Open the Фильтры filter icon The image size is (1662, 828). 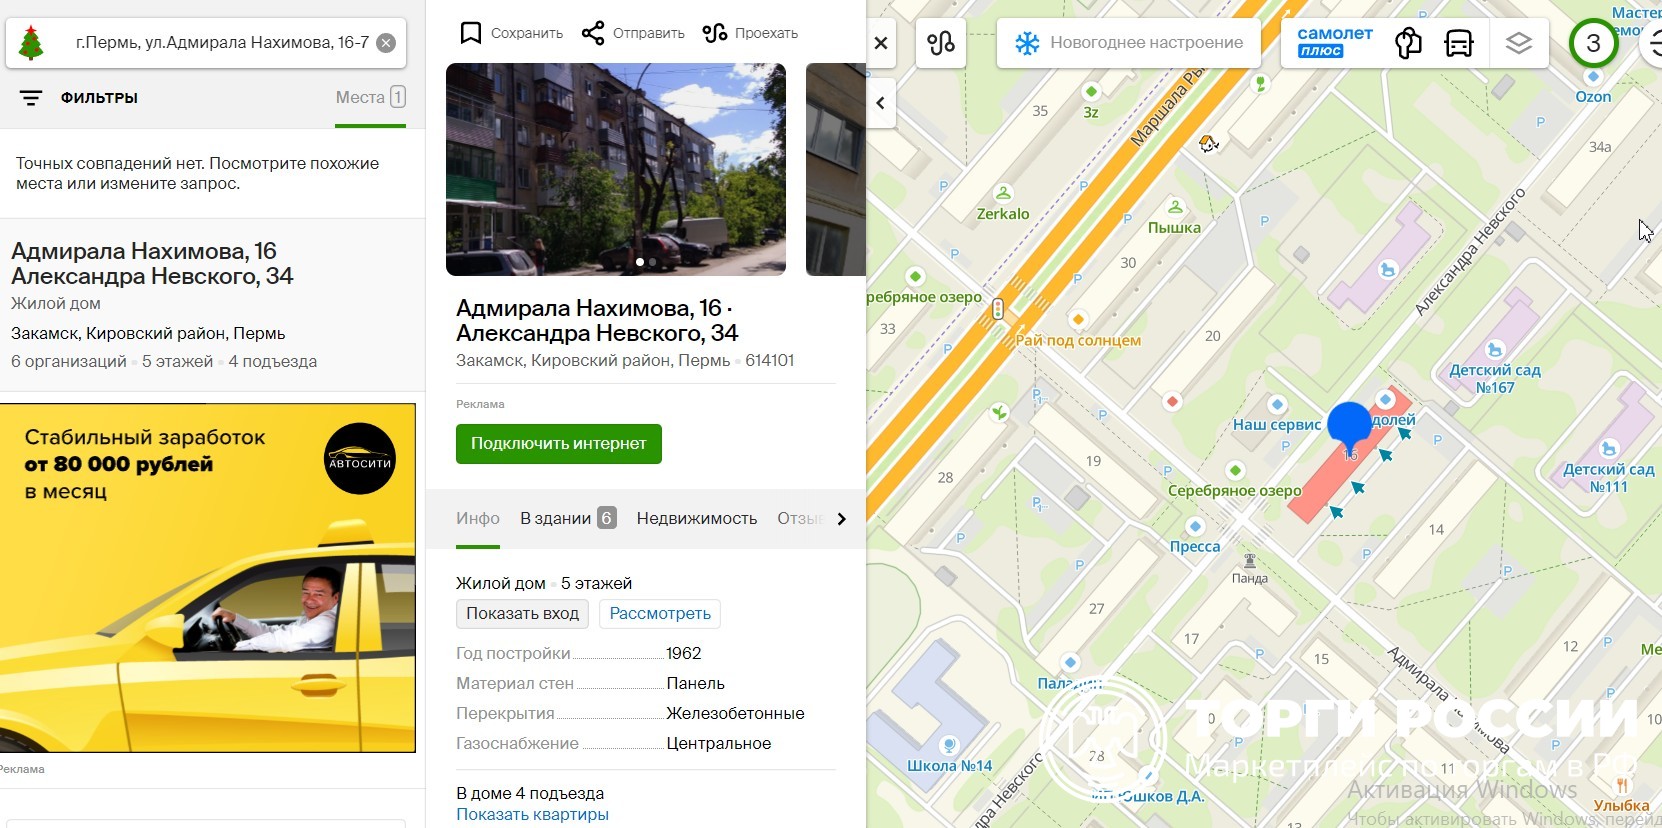pyautogui.click(x=31, y=98)
